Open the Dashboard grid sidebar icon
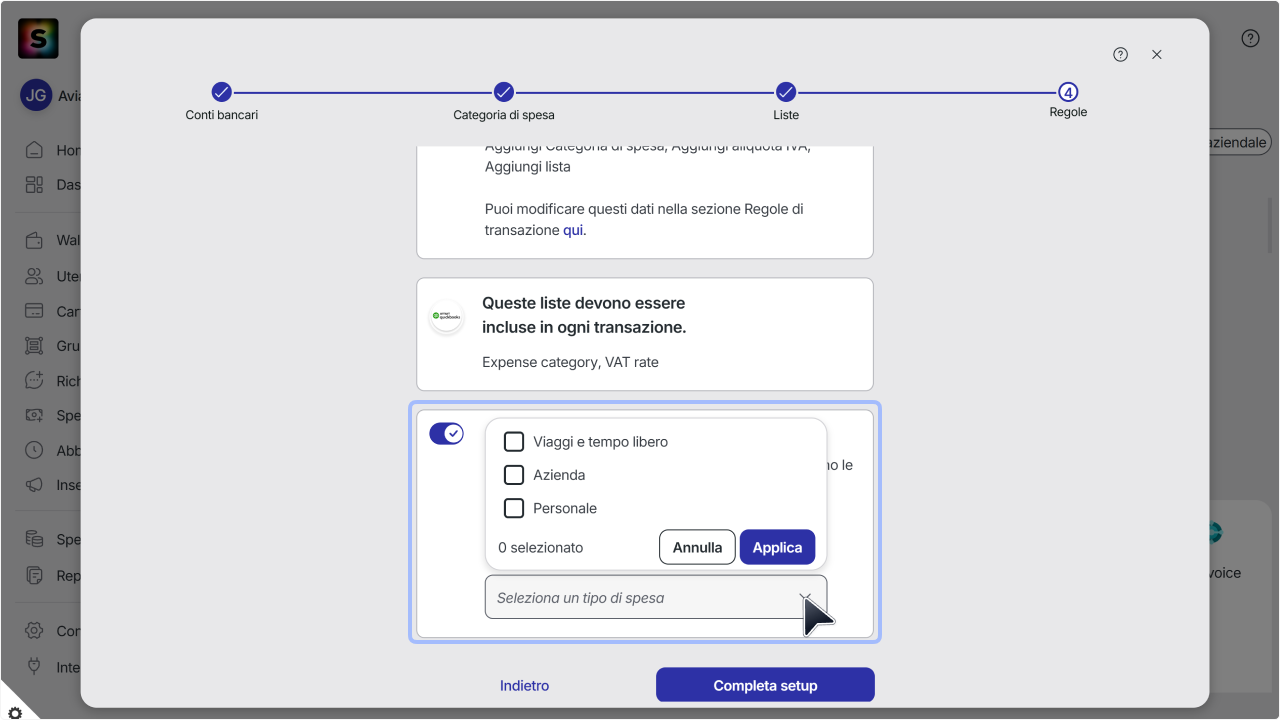Screen dimensions: 1280x720 35,185
